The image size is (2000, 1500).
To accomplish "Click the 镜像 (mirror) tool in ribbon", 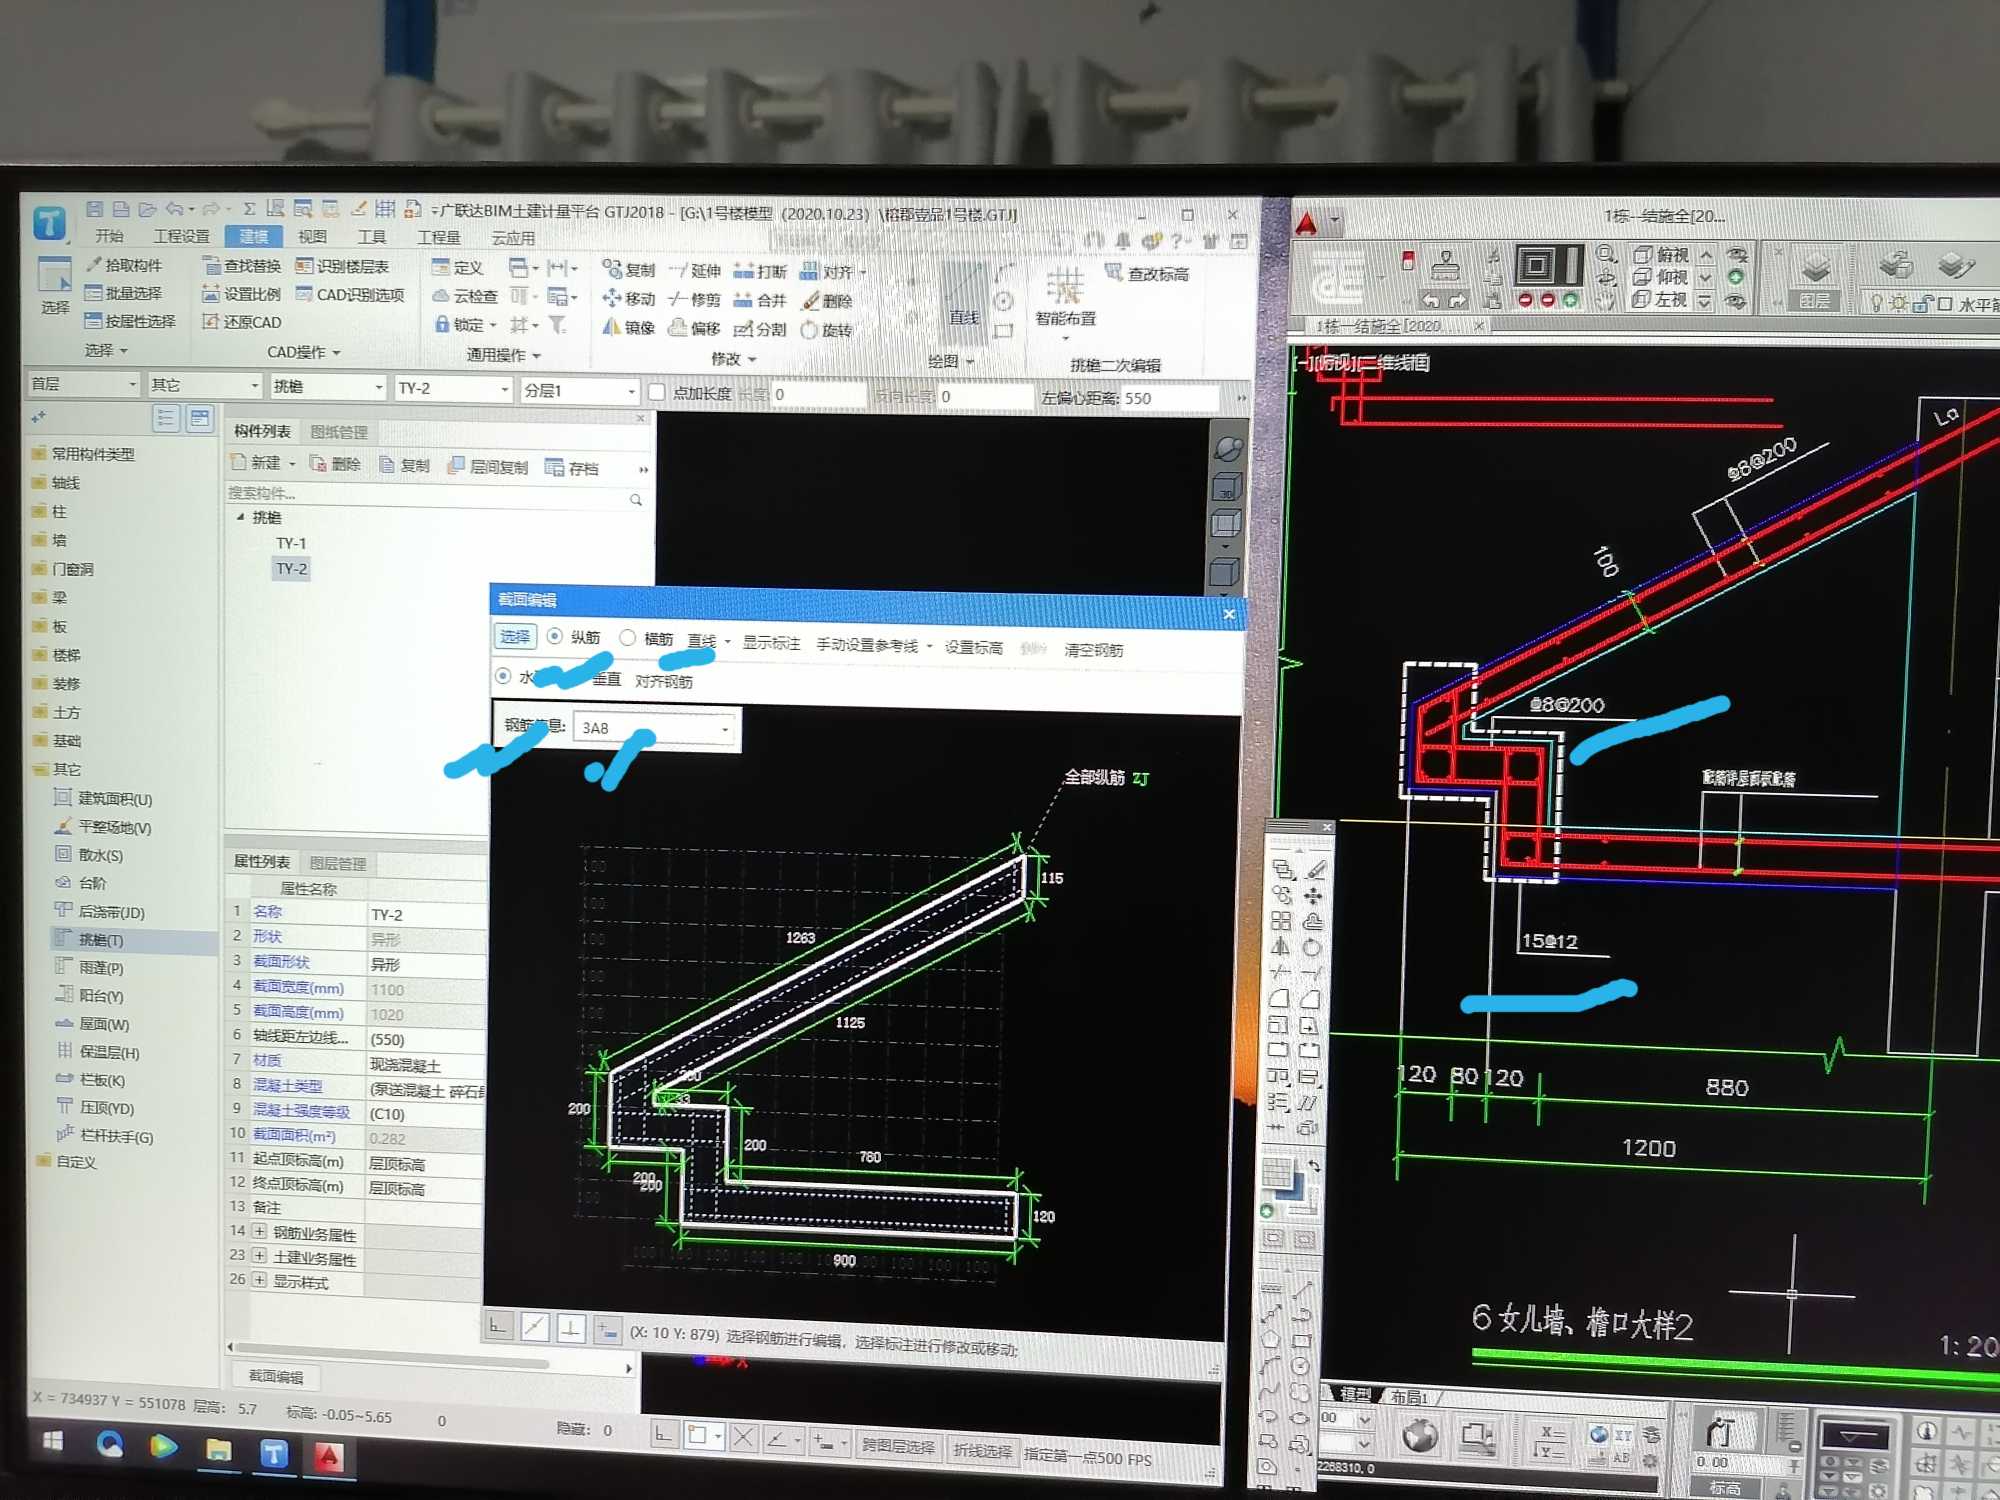I will [x=629, y=327].
